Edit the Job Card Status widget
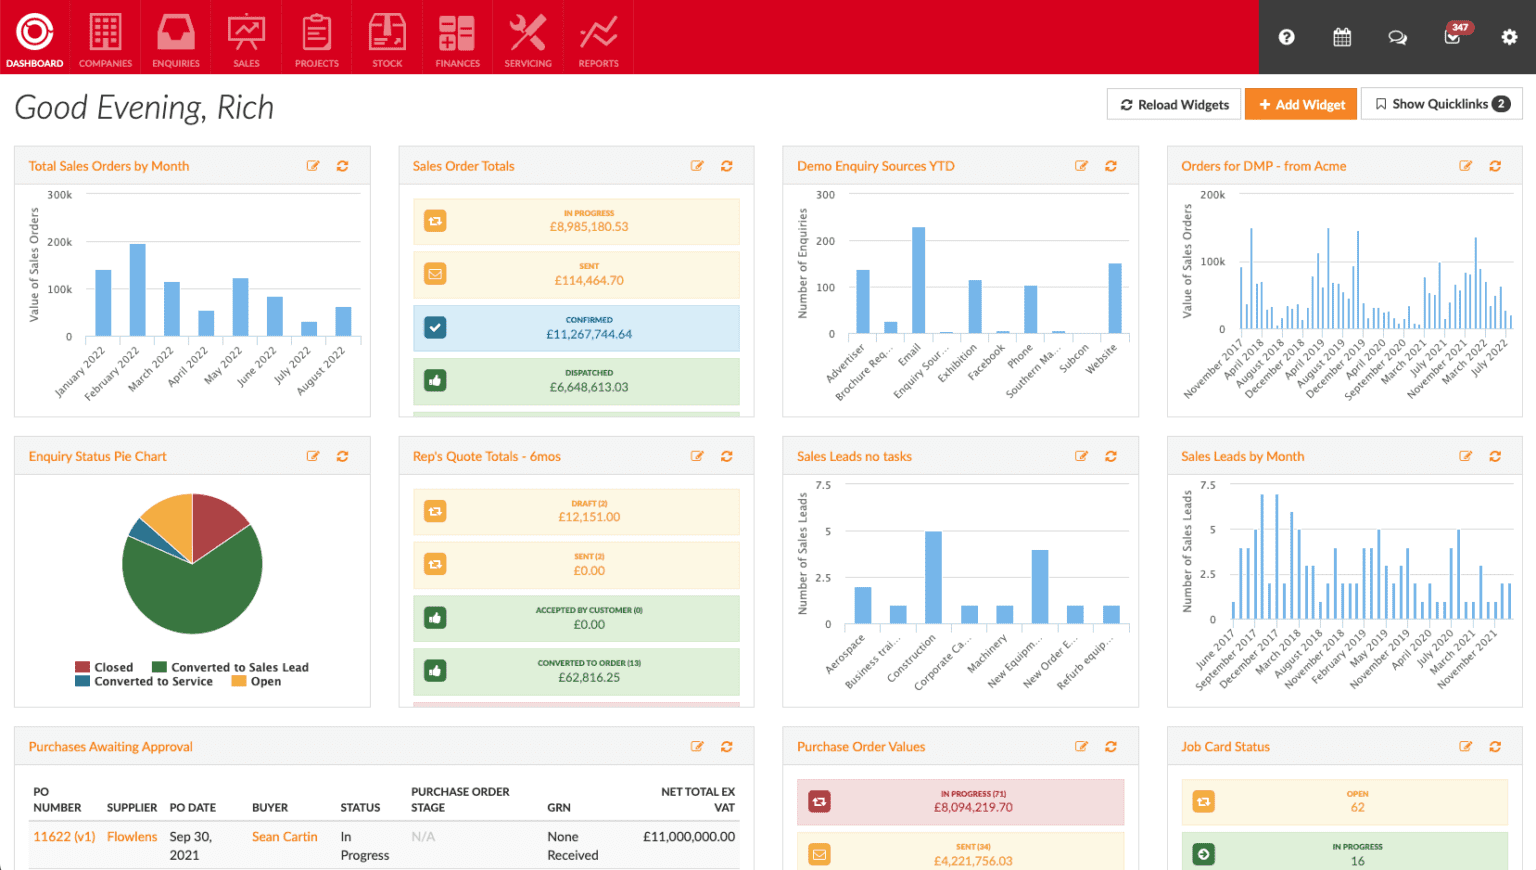This screenshot has height=870, width=1536. point(1465,746)
